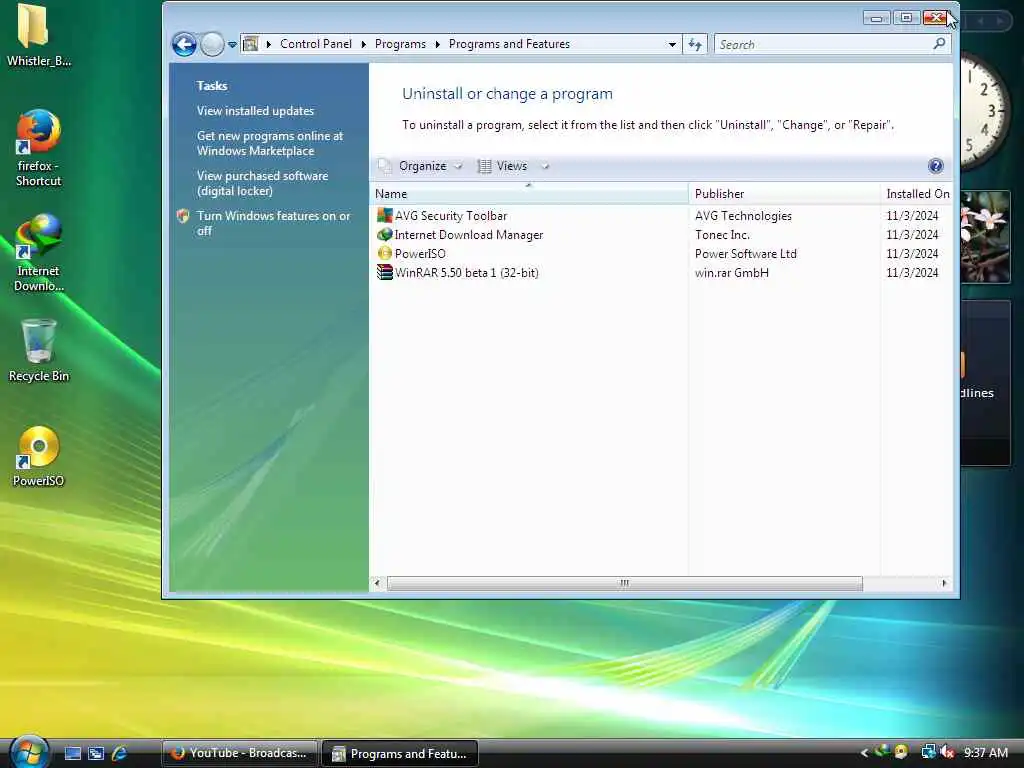Select the Recycle Bin desktop icon
1024x768 pixels.
pyautogui.click(x=39, y=351)
